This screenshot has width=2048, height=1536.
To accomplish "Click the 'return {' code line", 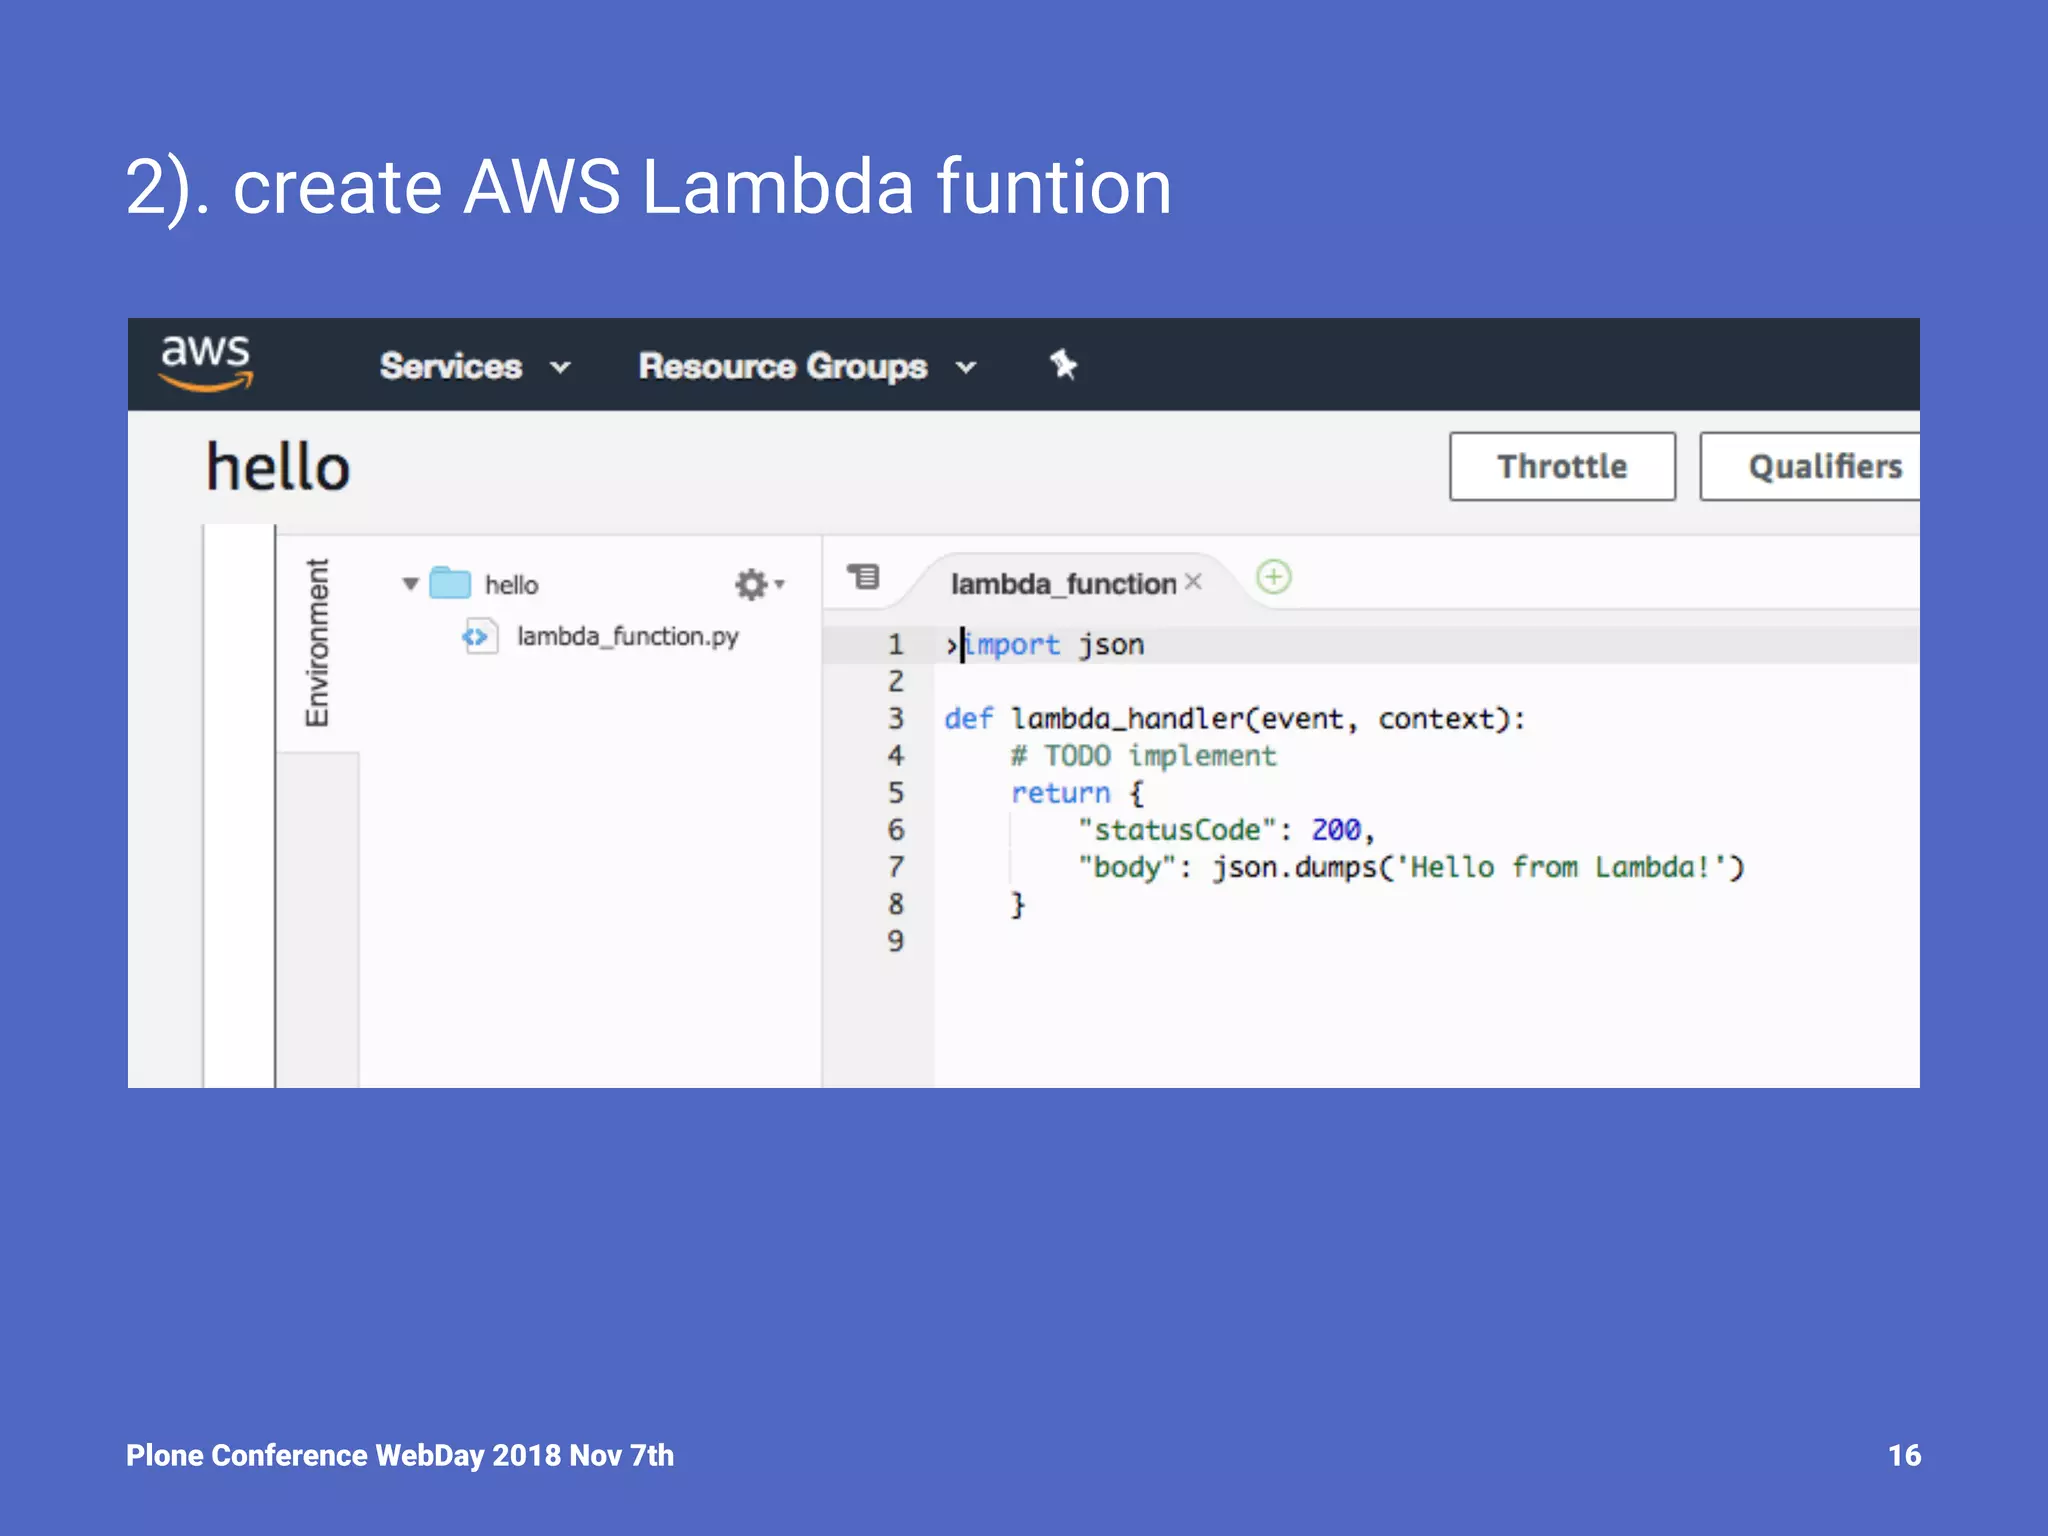I will 1077,793.
